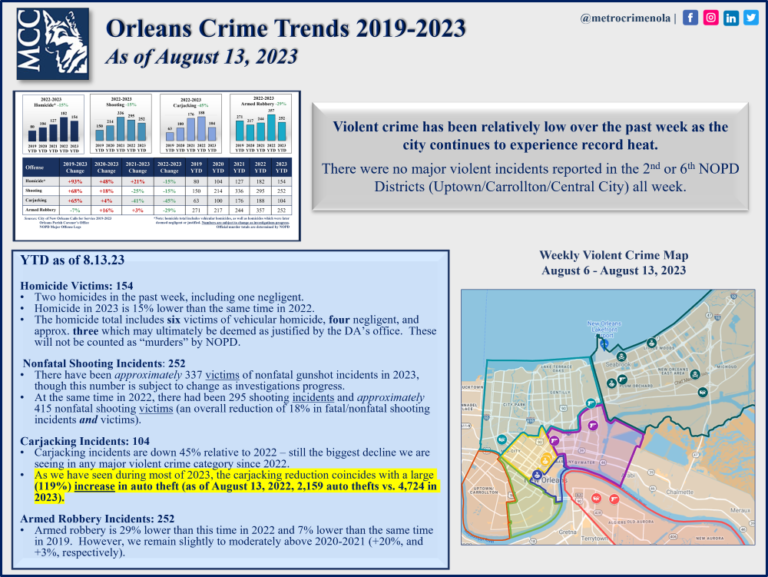Click the Offense column header in table
This screenshot has height=577, width=768.
[35, 166]
